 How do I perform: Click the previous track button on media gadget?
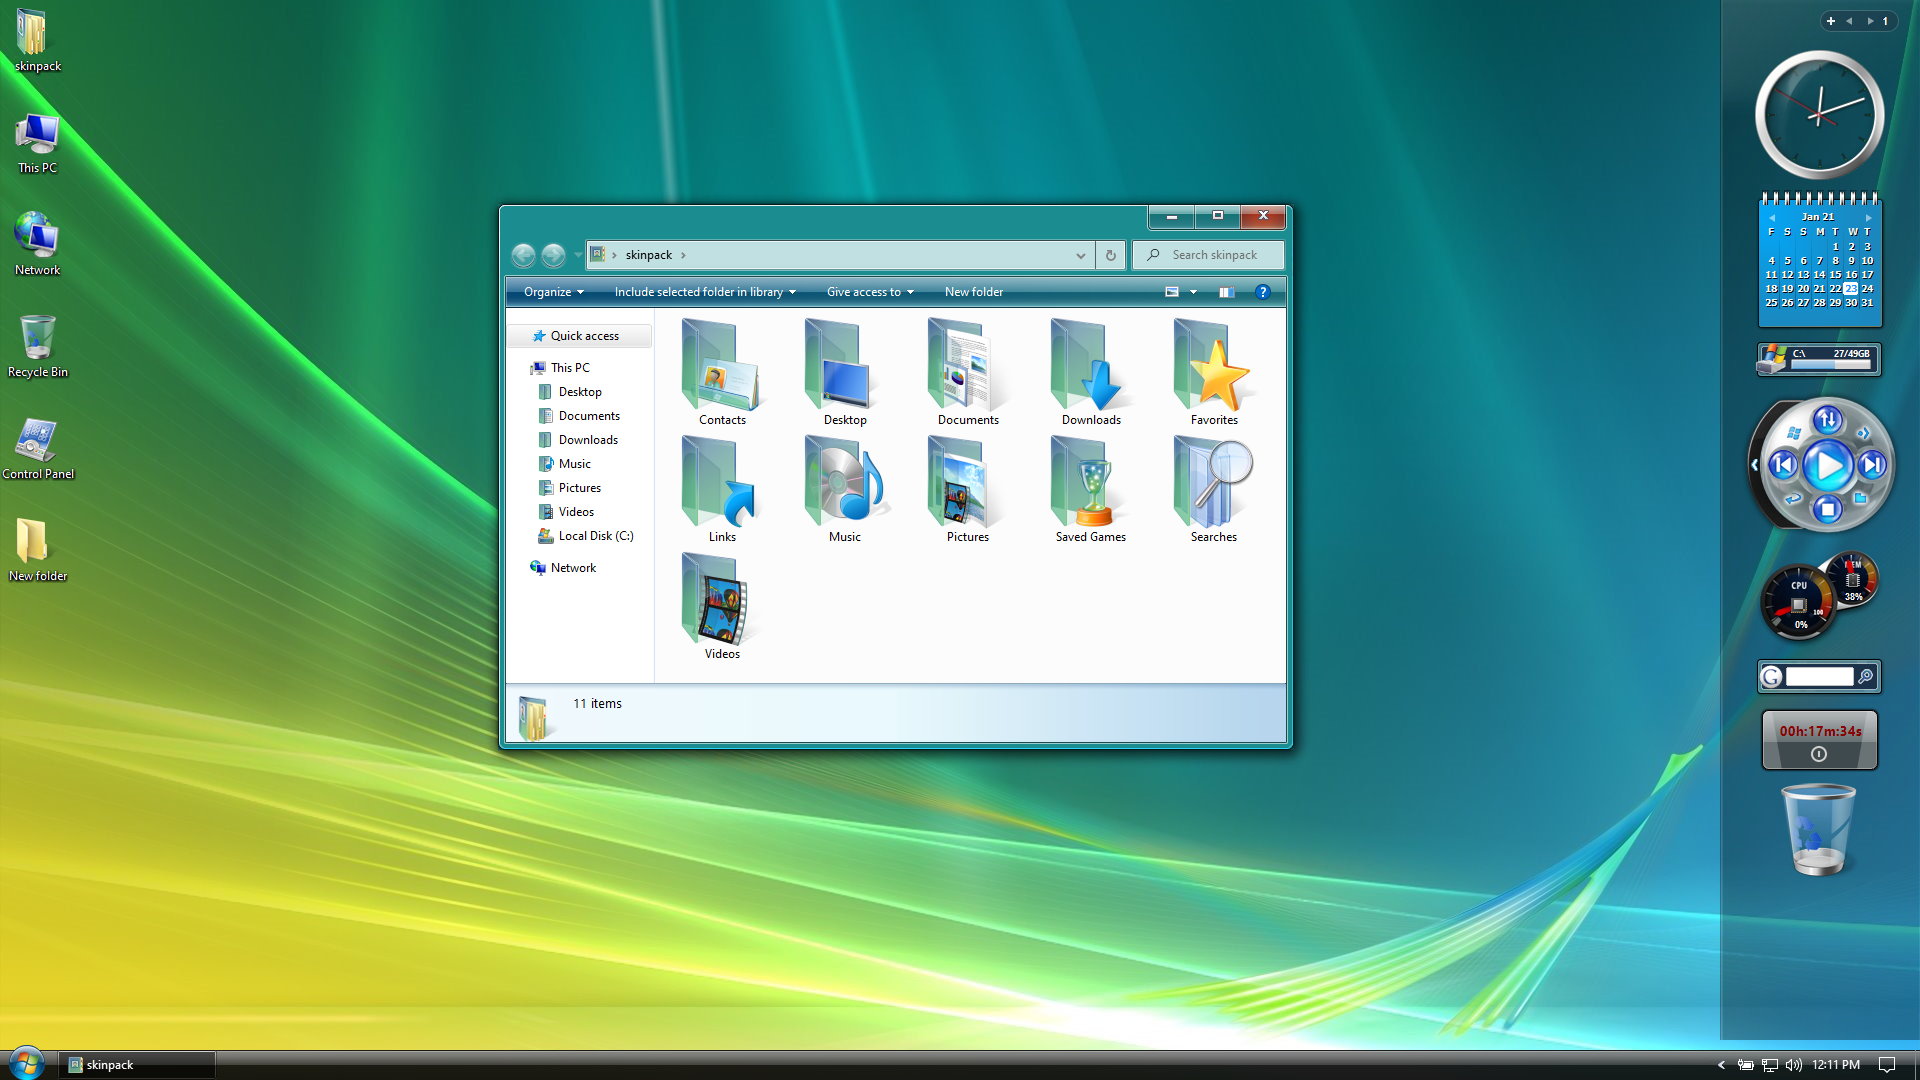[x=1783, y=465]
